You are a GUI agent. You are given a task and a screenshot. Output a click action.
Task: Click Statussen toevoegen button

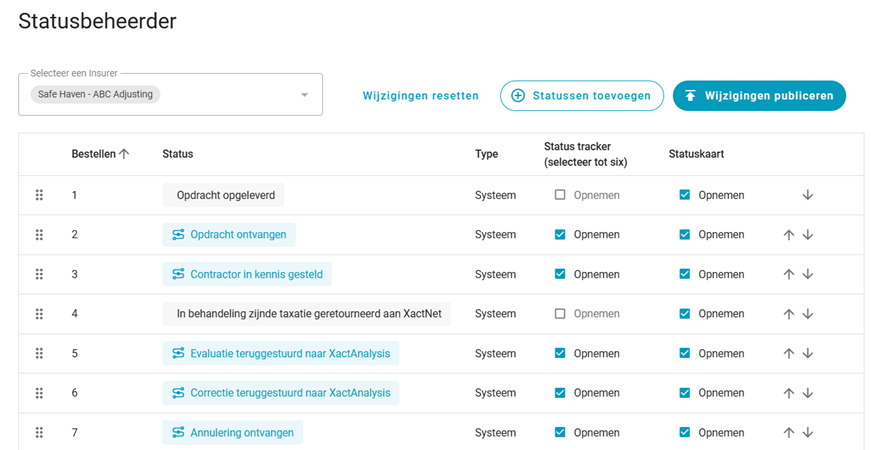pyautogui.click(x=582, y=96)
